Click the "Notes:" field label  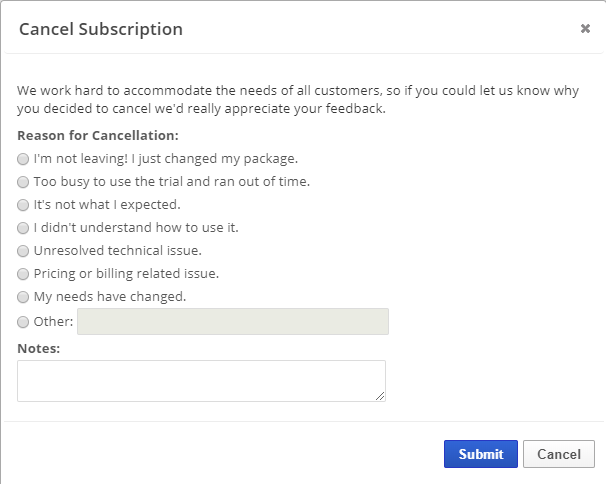[39, 348]
